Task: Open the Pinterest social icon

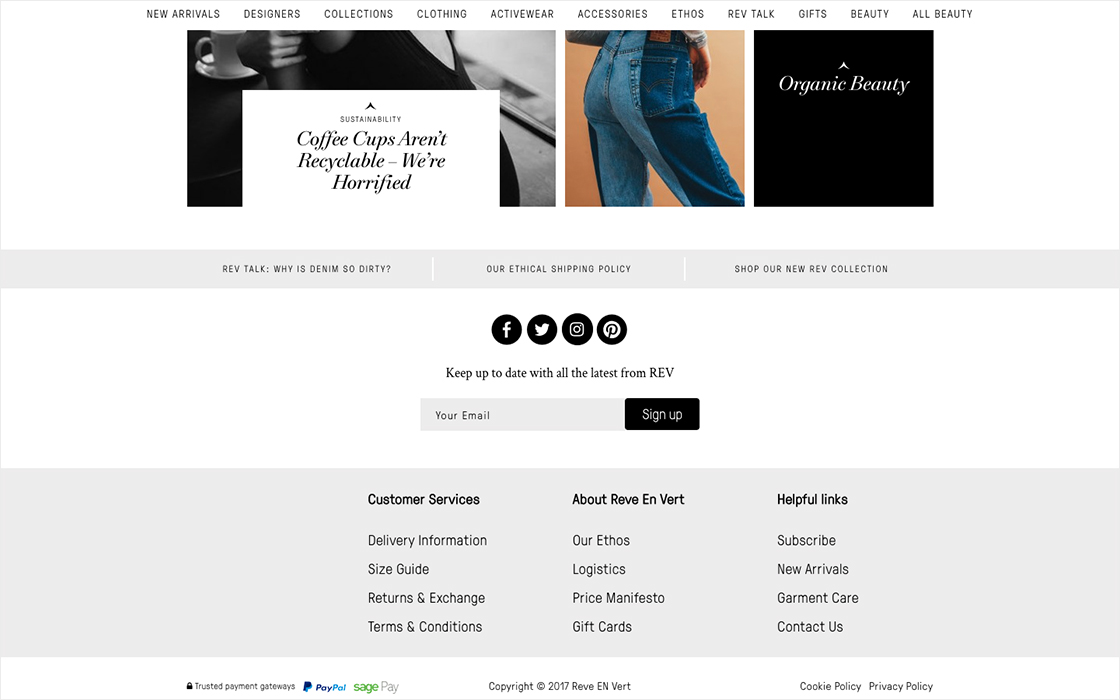Action: [612, 329]
